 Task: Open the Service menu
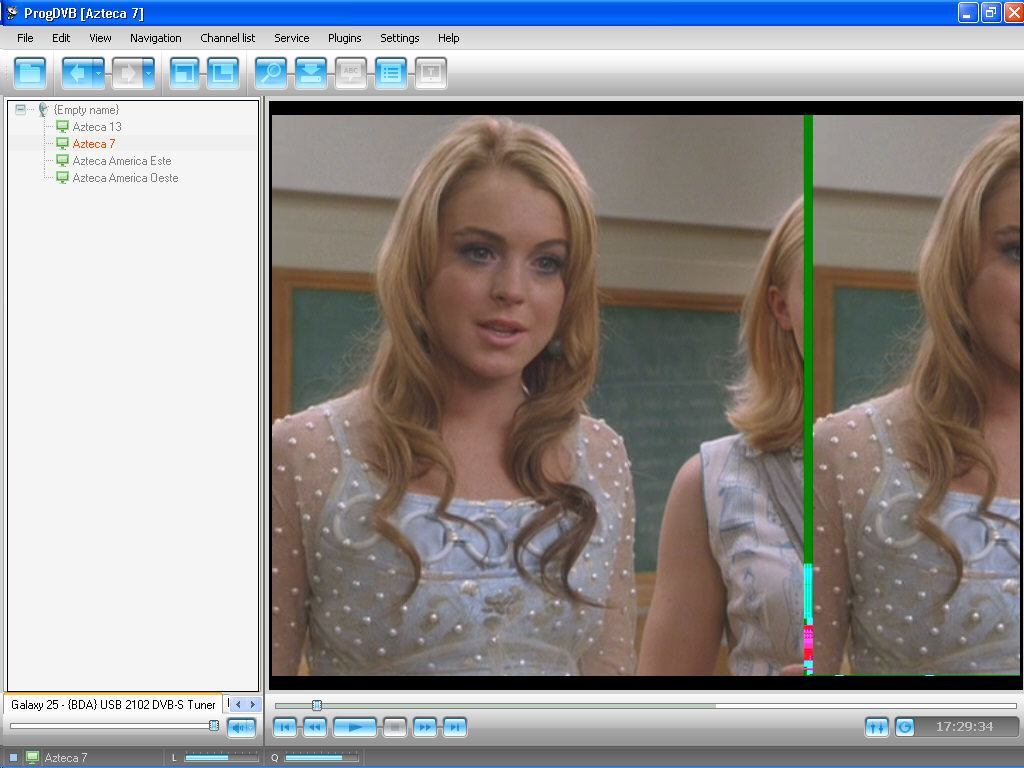[291, 38]
